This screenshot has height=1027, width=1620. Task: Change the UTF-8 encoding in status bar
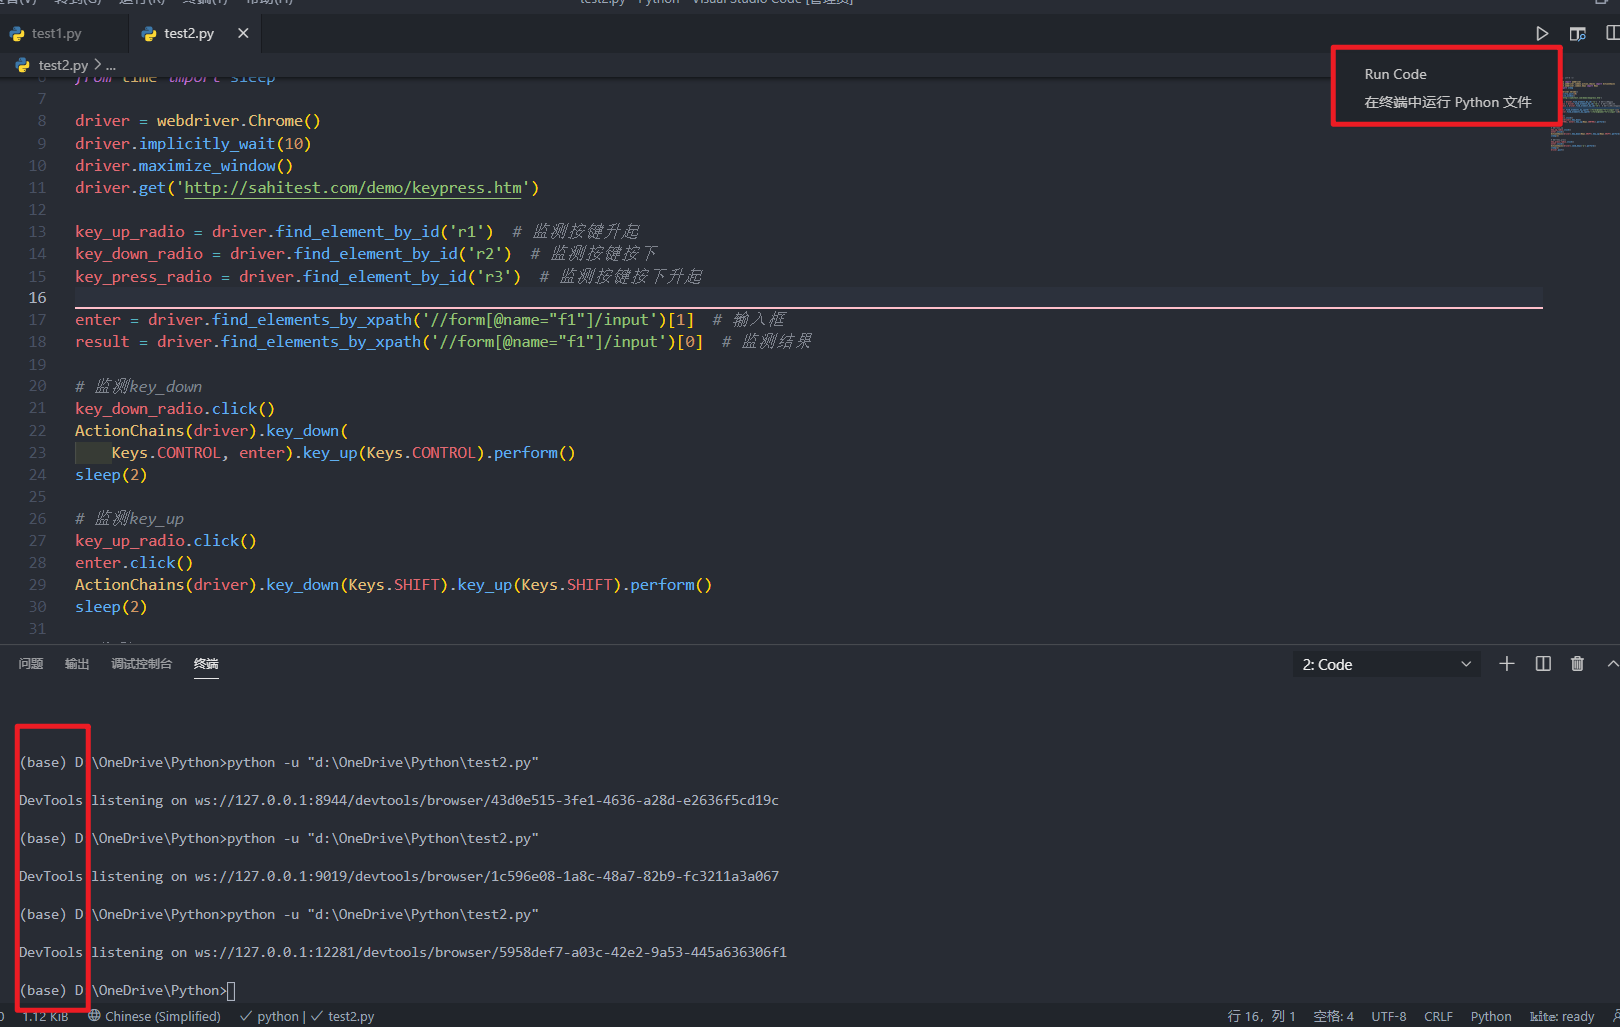(1388, 1016)
